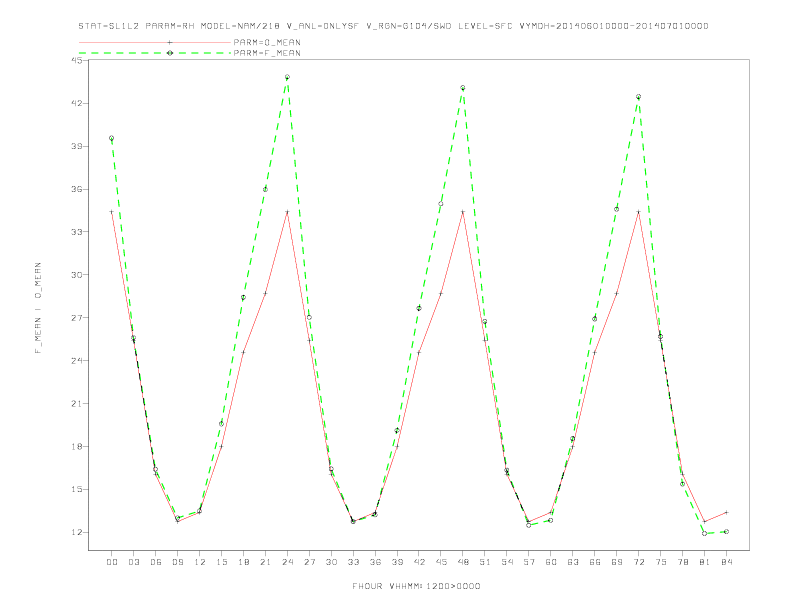Click the MODEL NAM/218 text in the title
The width and height of the screenshot is (792, 612).
[x=240, y=26]
